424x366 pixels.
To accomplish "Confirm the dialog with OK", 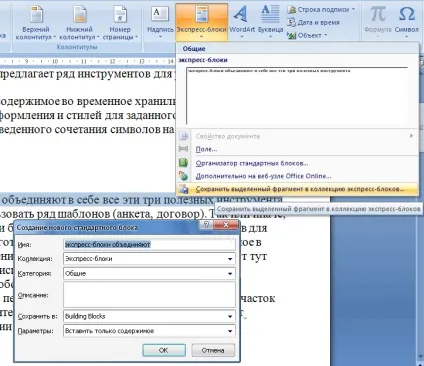I will [x=164, y=350].
